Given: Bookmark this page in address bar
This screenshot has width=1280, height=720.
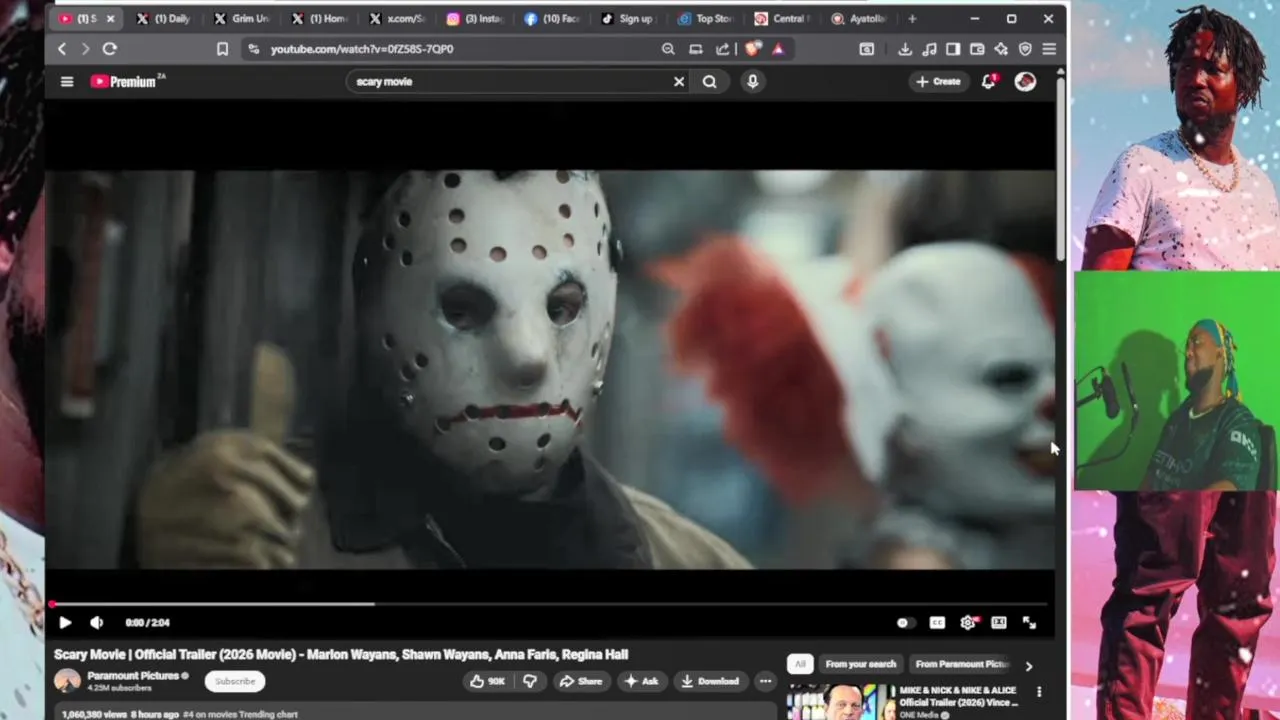Looking at the screenshot, I should 222,49.
